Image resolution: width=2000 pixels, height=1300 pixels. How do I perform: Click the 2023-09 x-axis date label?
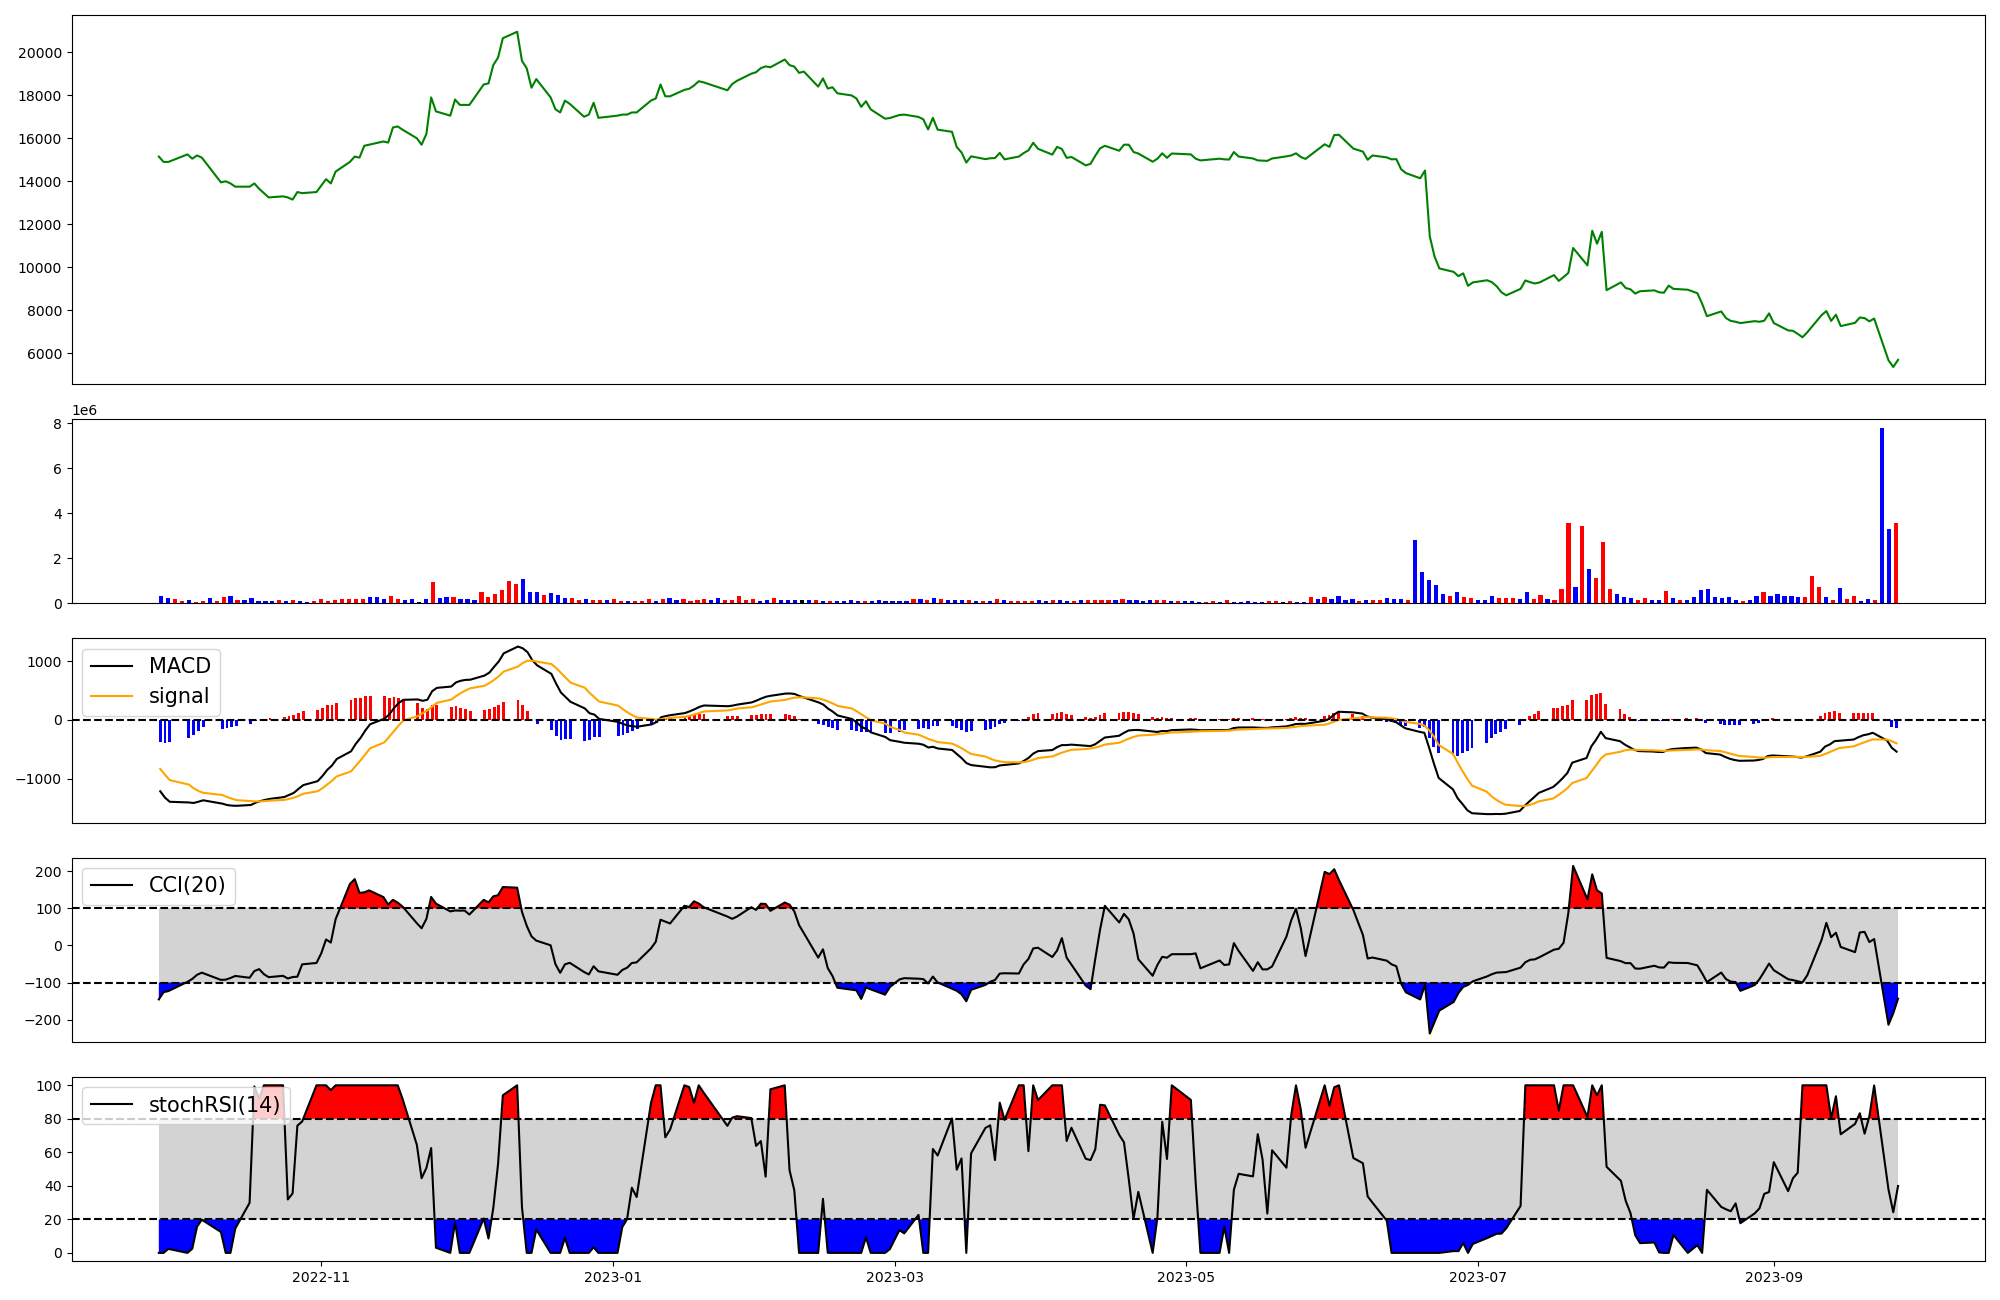(1774, 1277)
